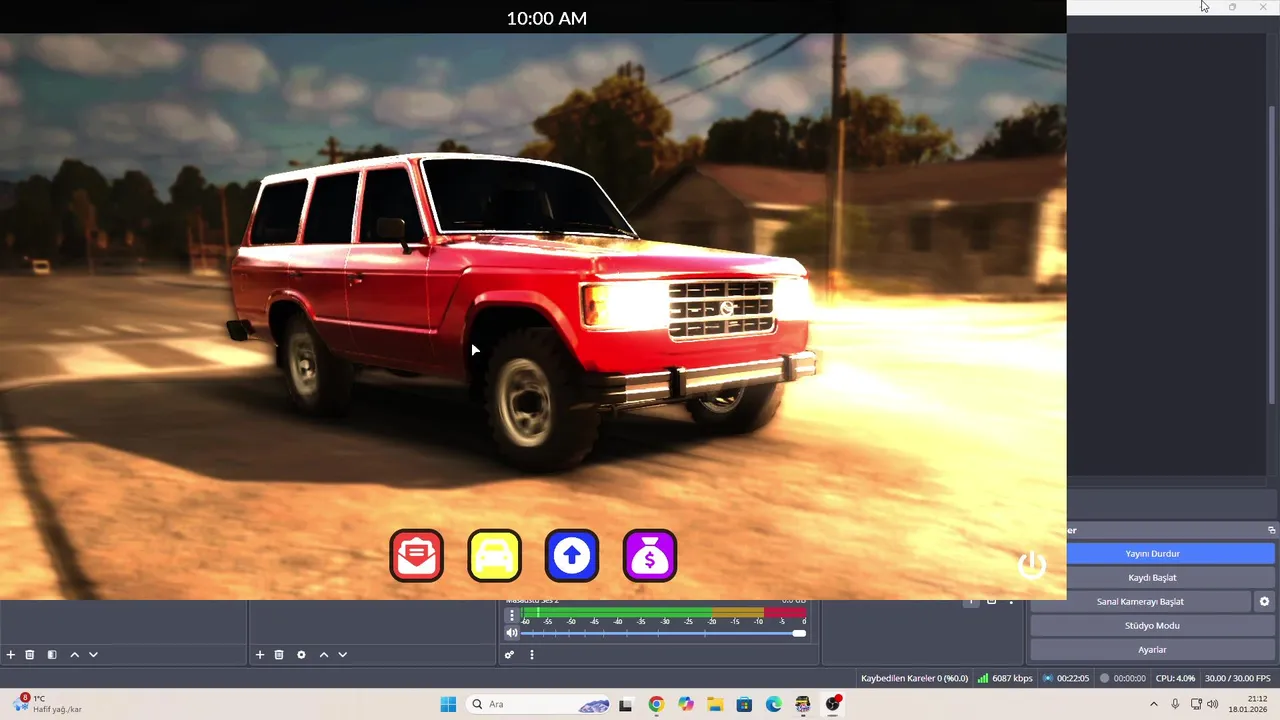Open advanced audio properties gears icon
Screen dimensions: 1280x720
click(x=509, y=655)
